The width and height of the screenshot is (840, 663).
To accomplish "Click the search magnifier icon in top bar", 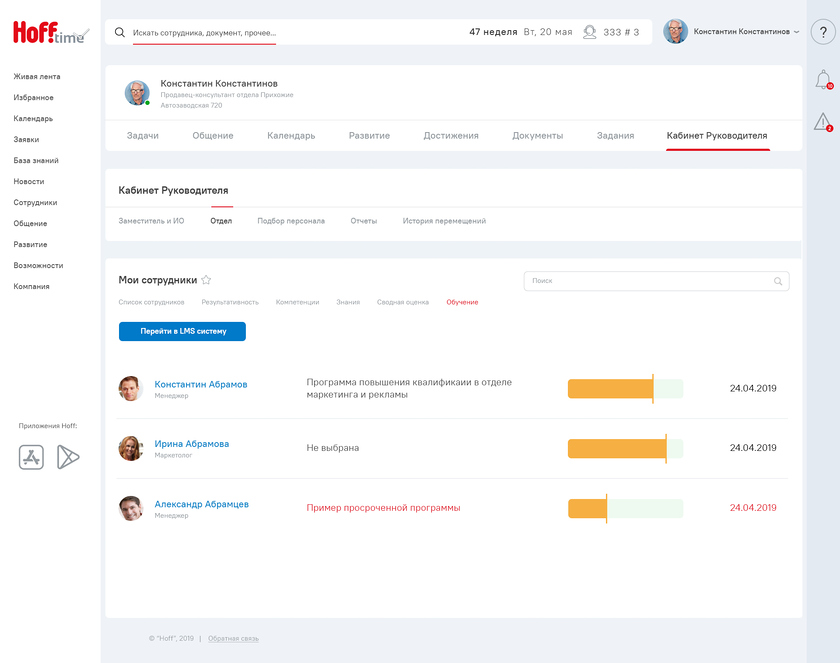I will 120,32.
